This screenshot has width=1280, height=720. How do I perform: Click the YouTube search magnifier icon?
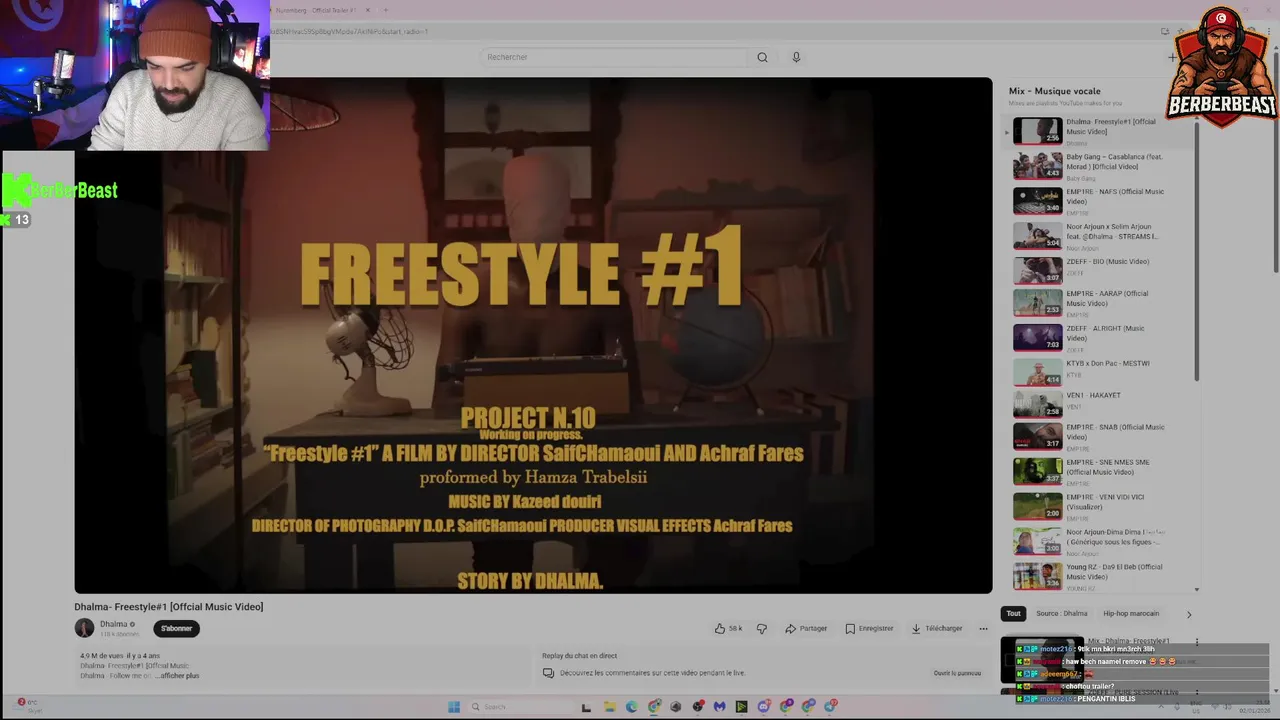762,57
